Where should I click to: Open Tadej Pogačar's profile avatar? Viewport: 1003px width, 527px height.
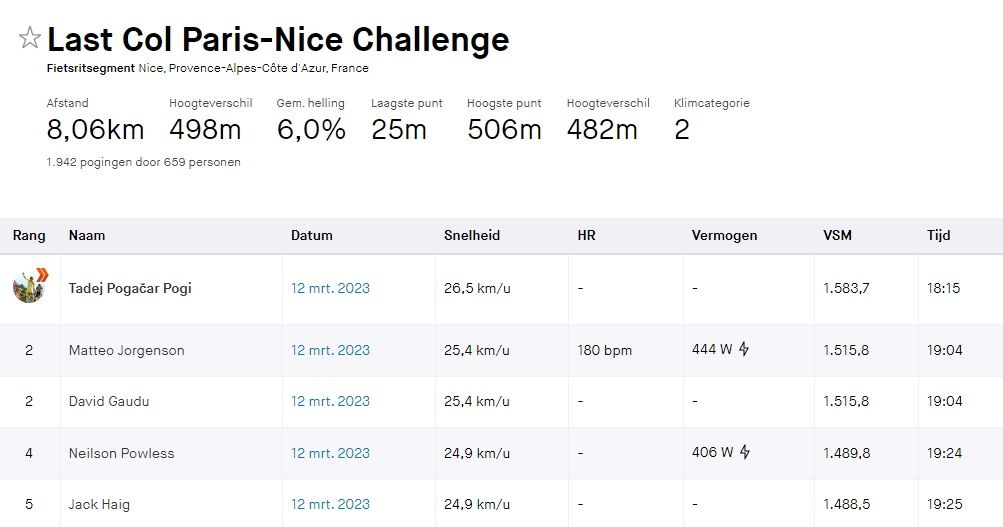(x=29, y=286)
